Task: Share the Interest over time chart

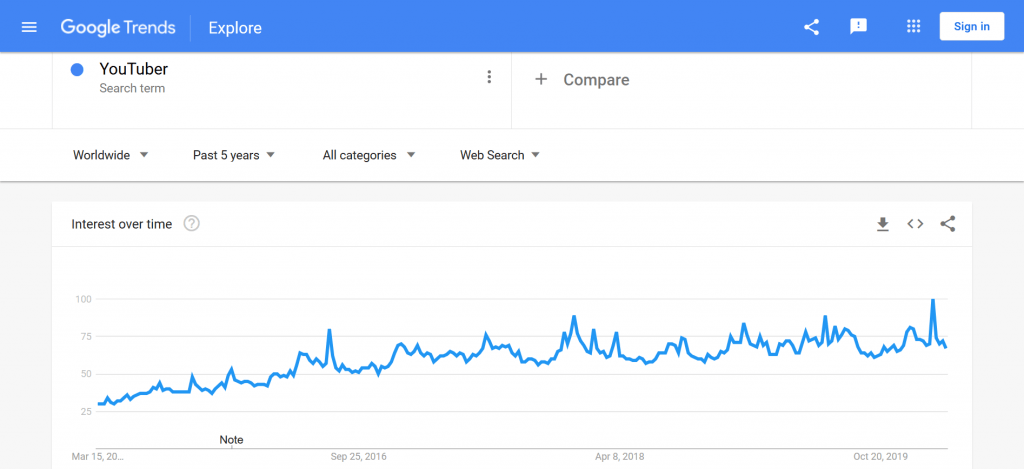Action: (948, 224)
